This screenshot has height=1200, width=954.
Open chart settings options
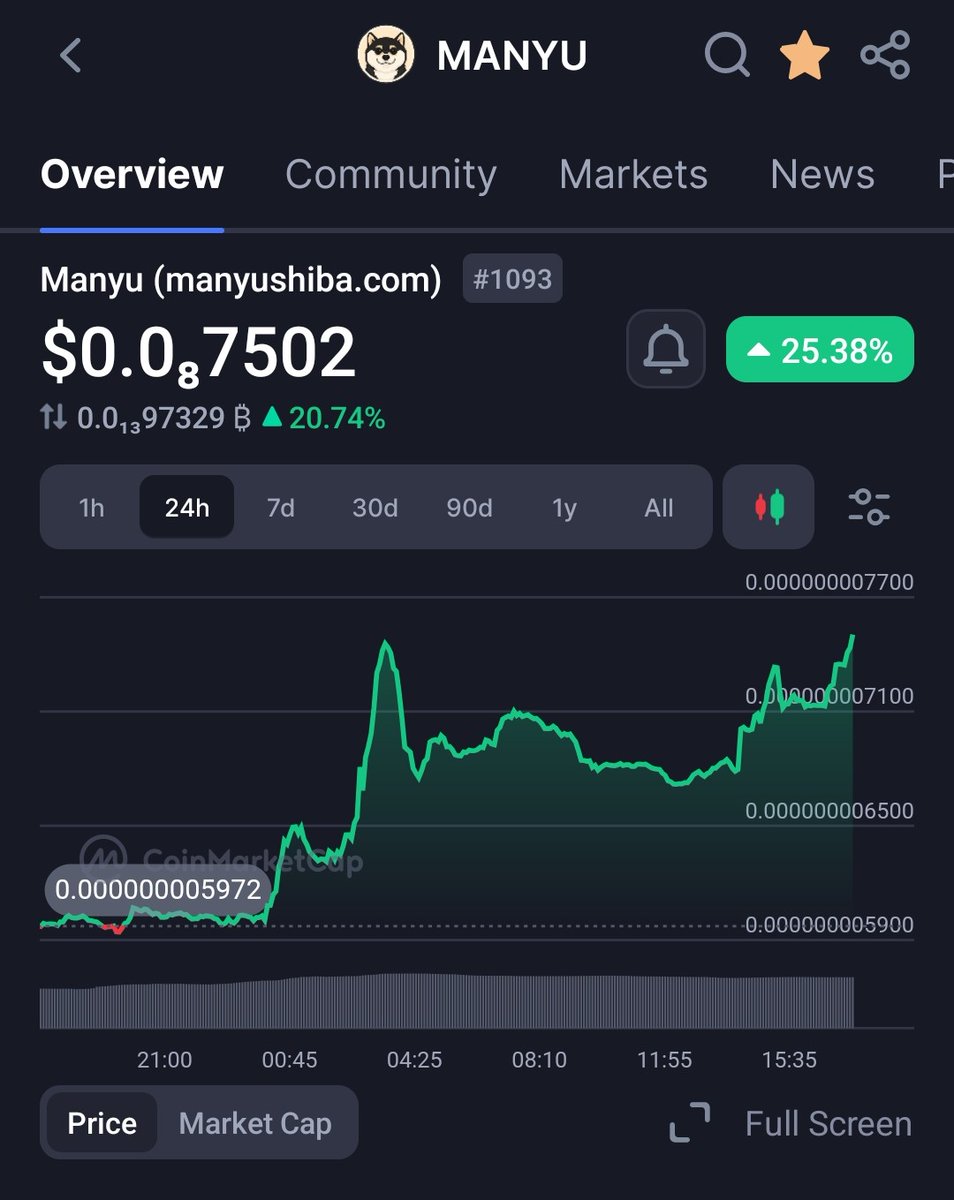point(869,507)
